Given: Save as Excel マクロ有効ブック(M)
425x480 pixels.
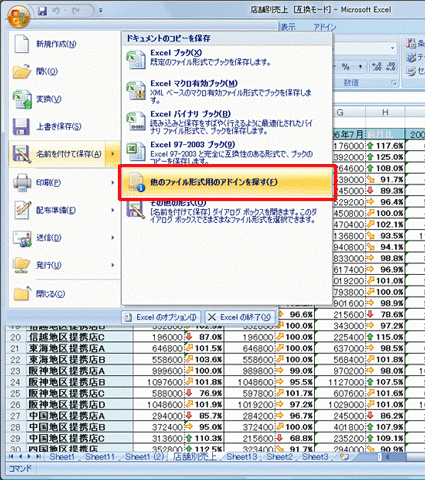Looking at the screenshot, I should click(x=227, y=91).
